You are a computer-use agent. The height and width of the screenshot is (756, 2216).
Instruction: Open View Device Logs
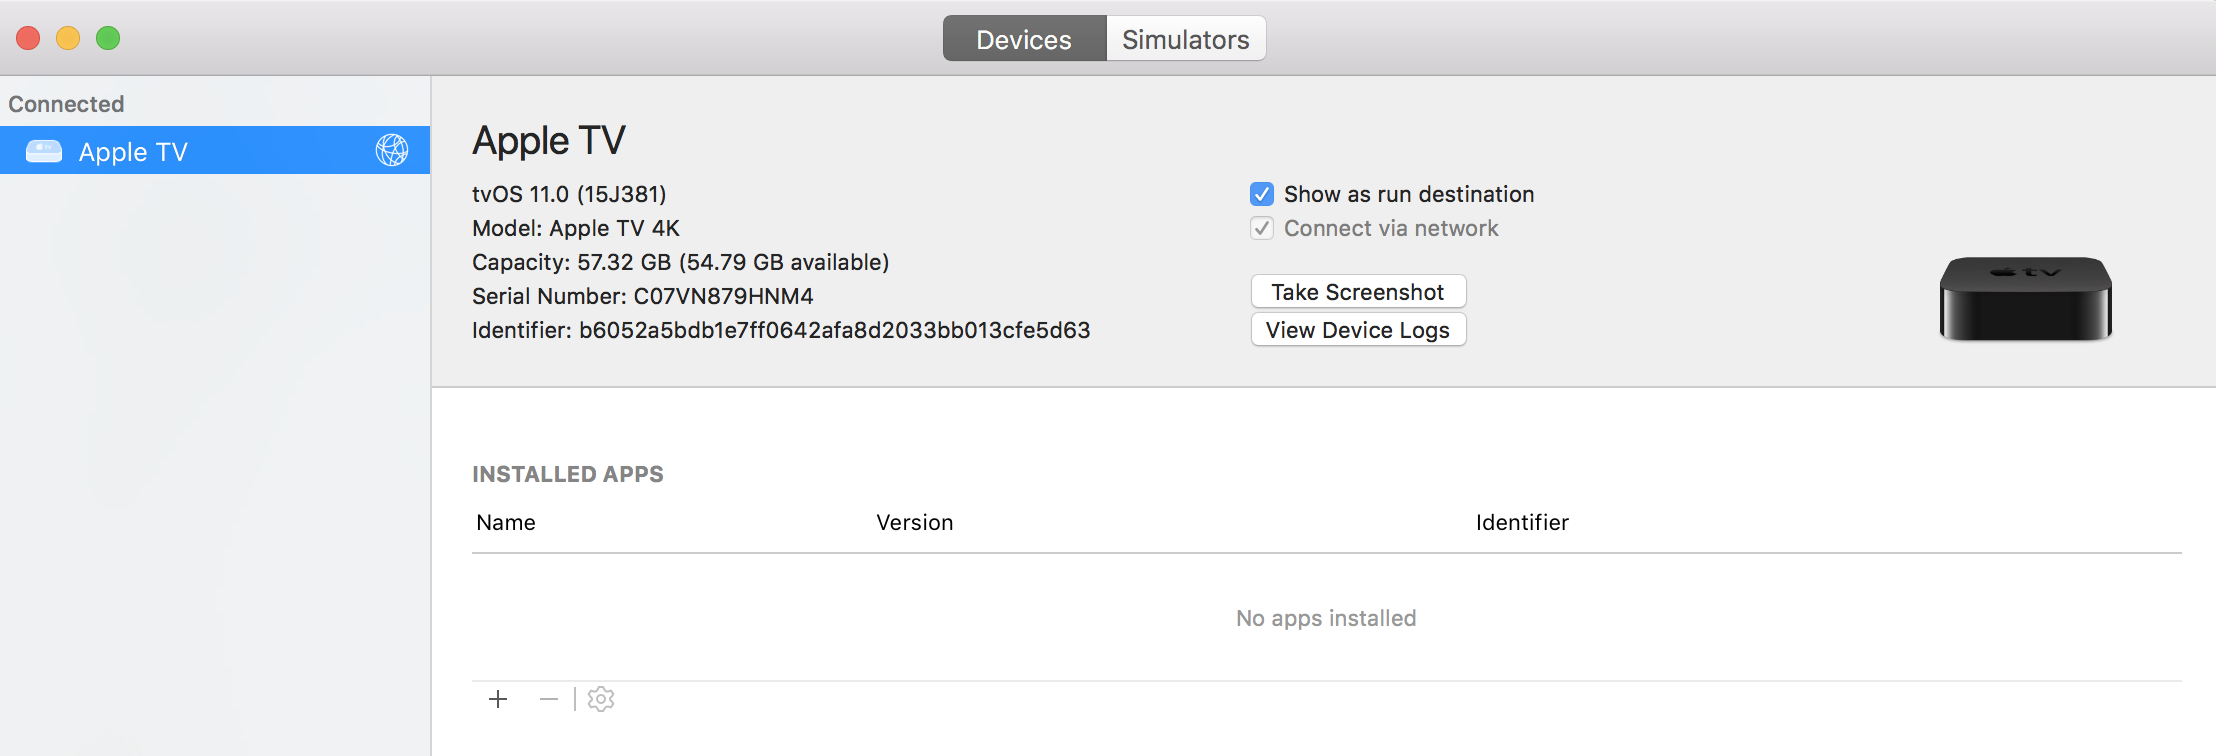[x=1359, y=330]
